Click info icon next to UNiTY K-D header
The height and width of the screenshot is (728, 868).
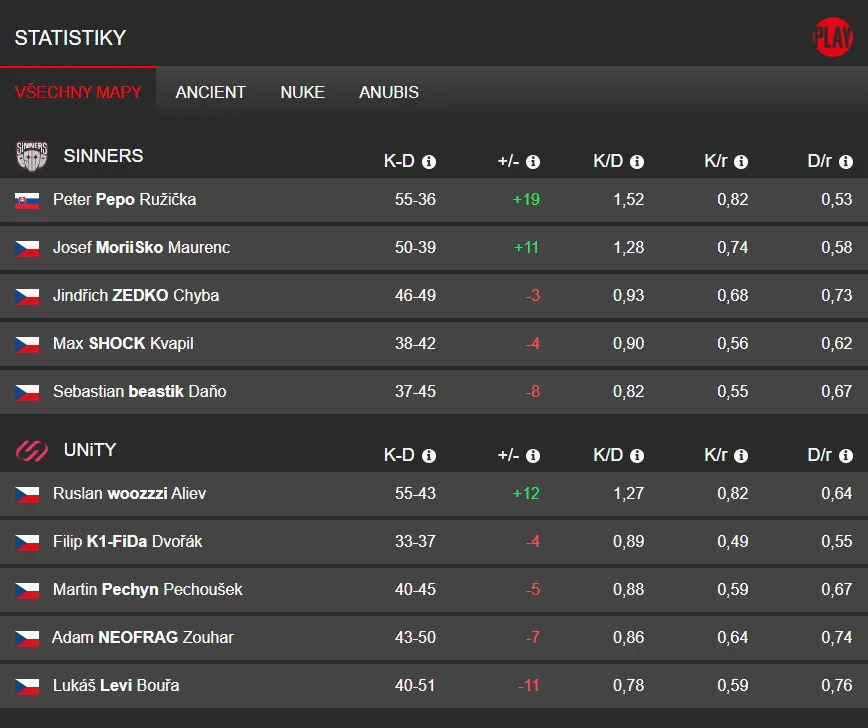point(429,456)
